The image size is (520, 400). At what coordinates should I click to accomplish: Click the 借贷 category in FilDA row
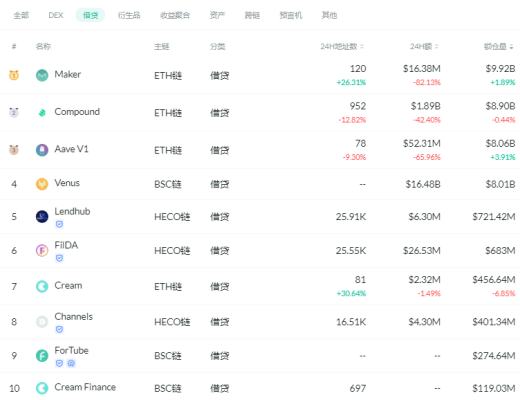[219, 251]
